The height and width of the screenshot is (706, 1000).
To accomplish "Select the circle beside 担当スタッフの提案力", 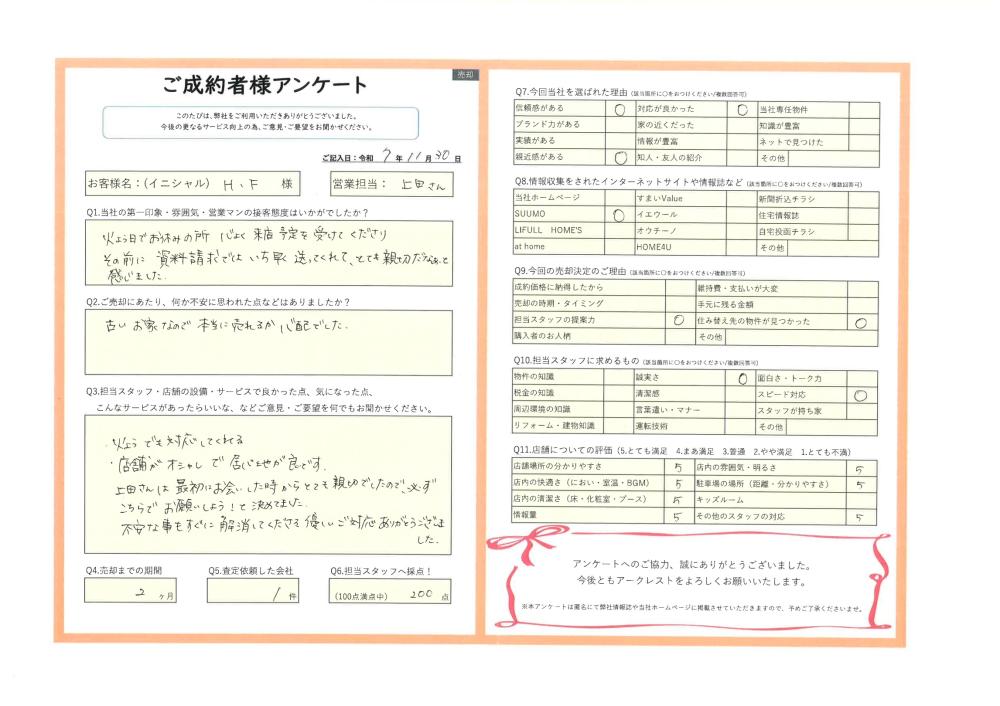I will click(x=679, y=320).
